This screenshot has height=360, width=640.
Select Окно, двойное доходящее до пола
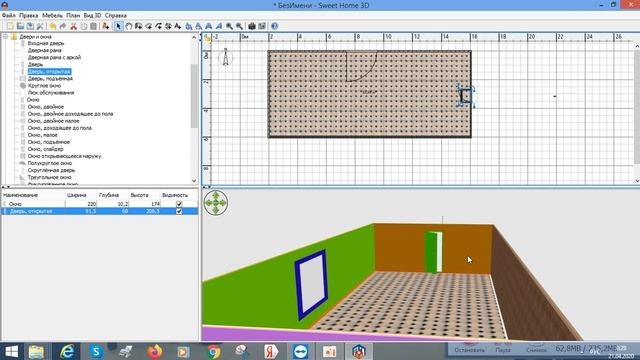pos(70,114)
